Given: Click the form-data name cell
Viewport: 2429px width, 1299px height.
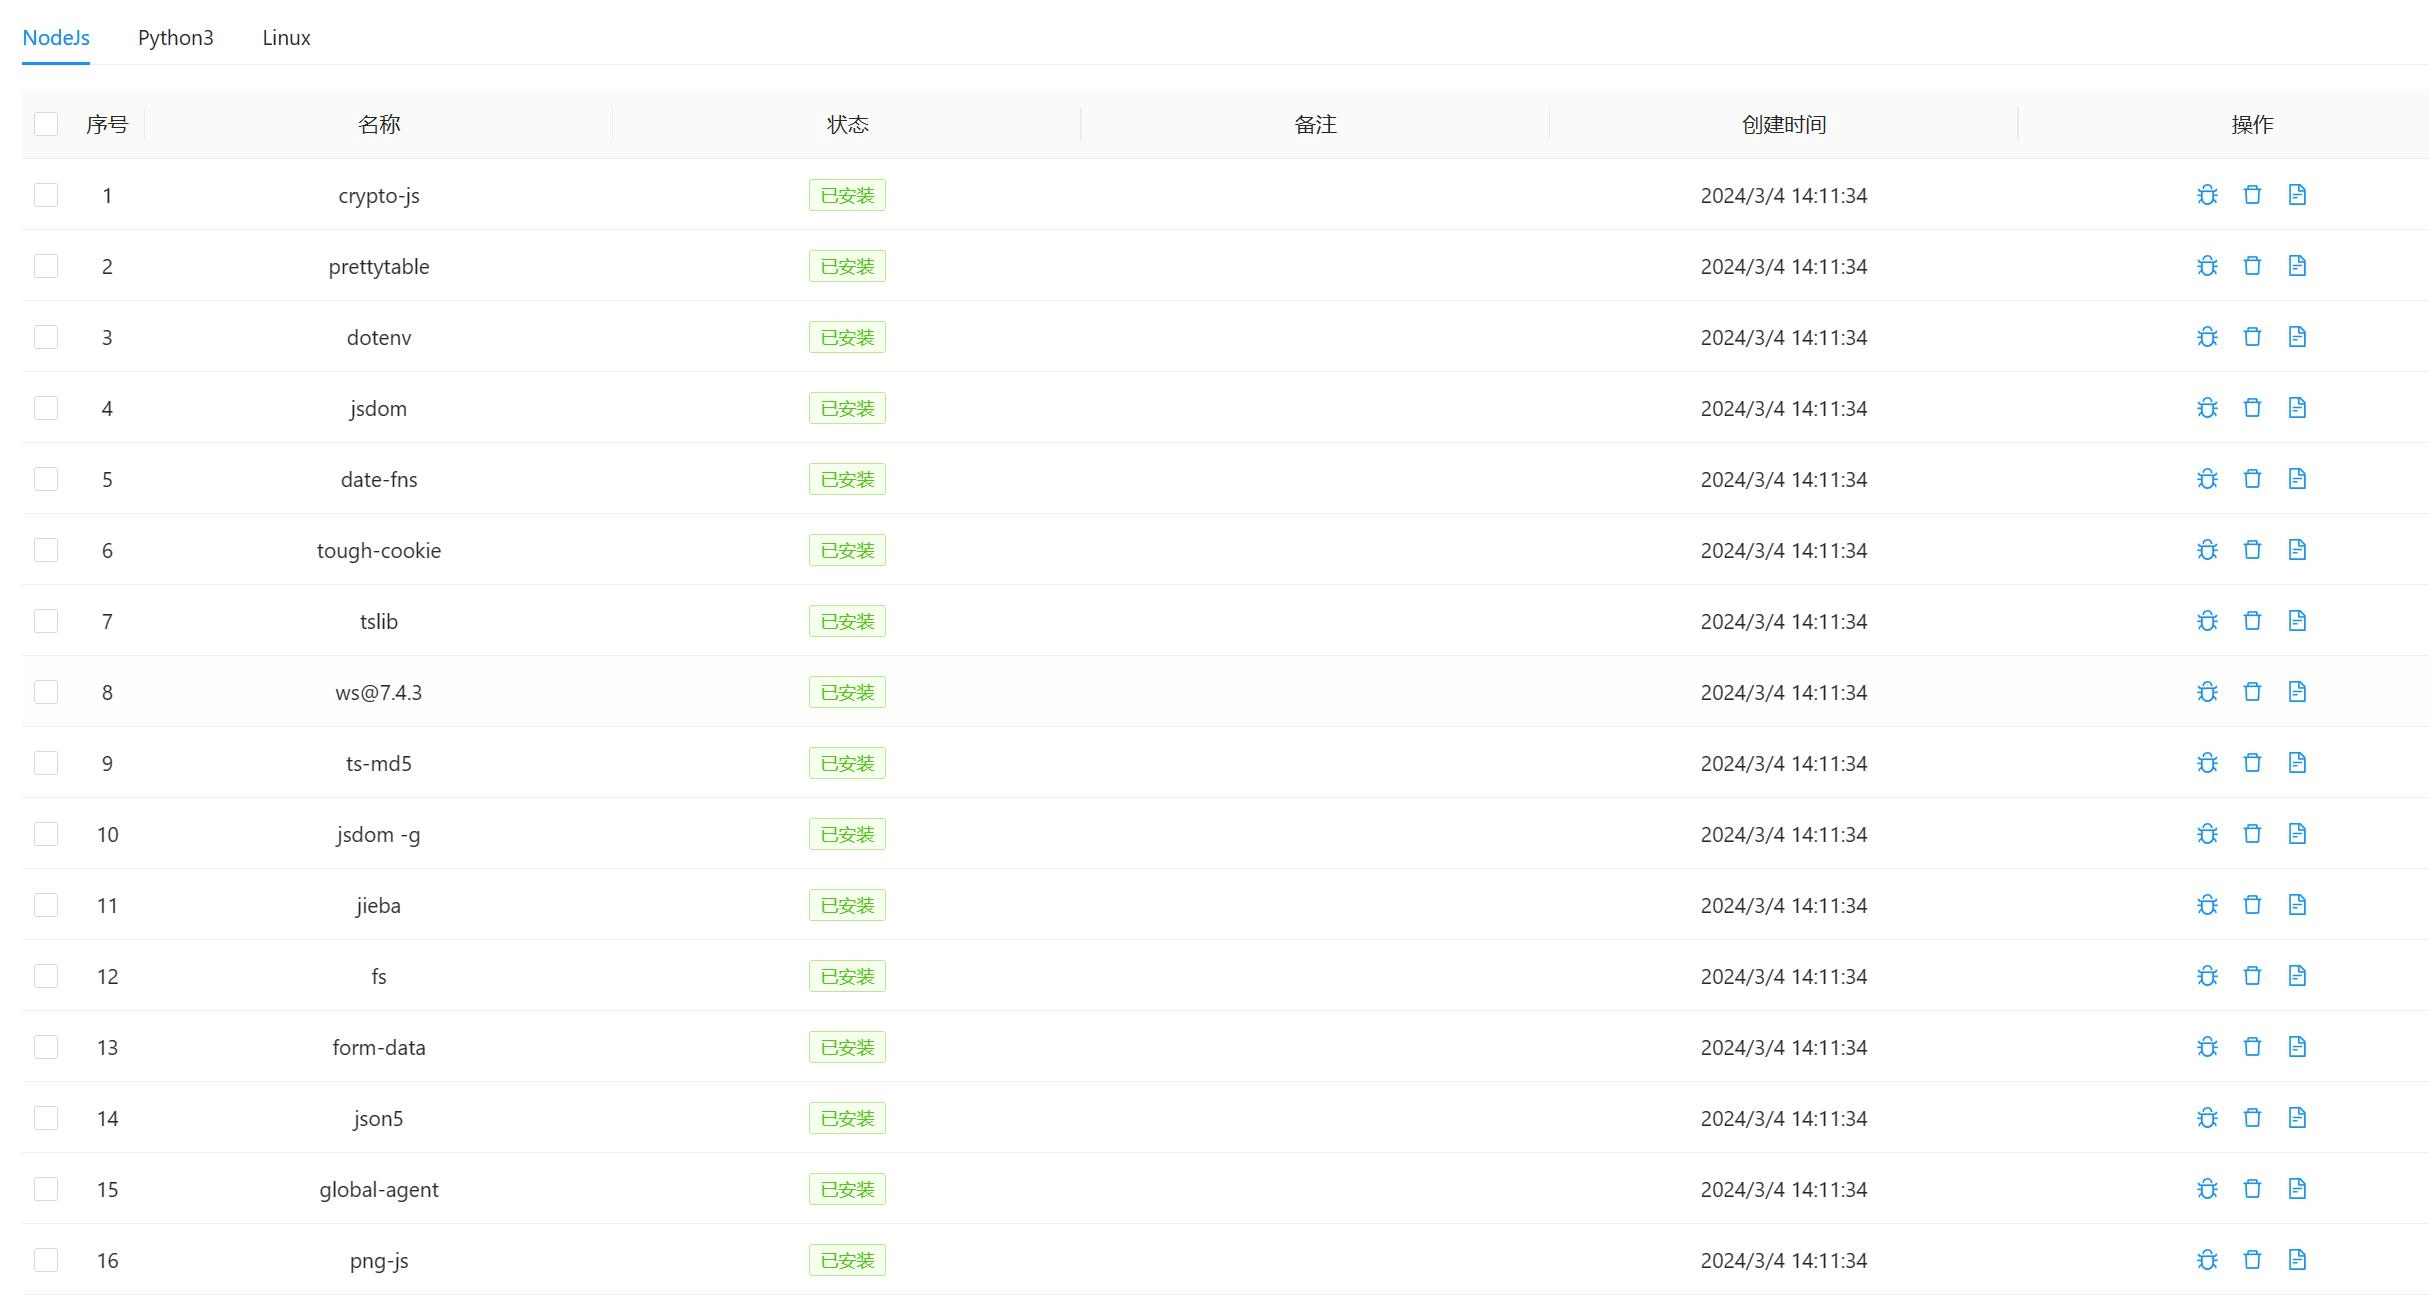Looking at the screenshot, I should tap(379, 1047).
